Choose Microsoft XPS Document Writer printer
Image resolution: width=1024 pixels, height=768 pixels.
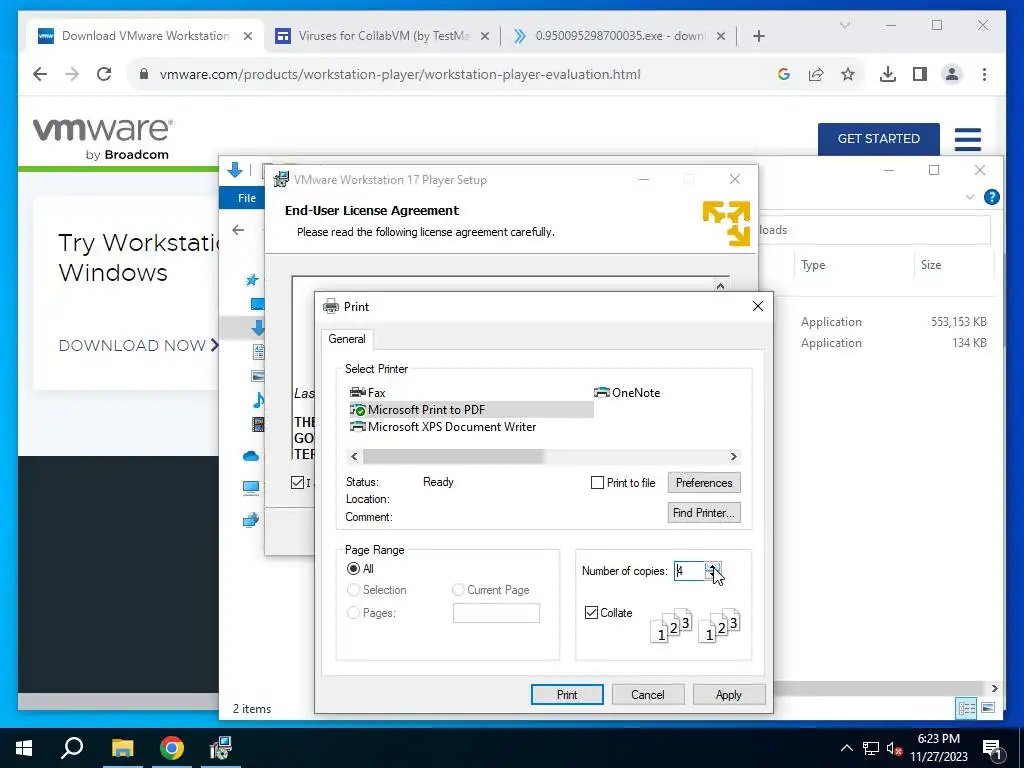coord(443,426)
